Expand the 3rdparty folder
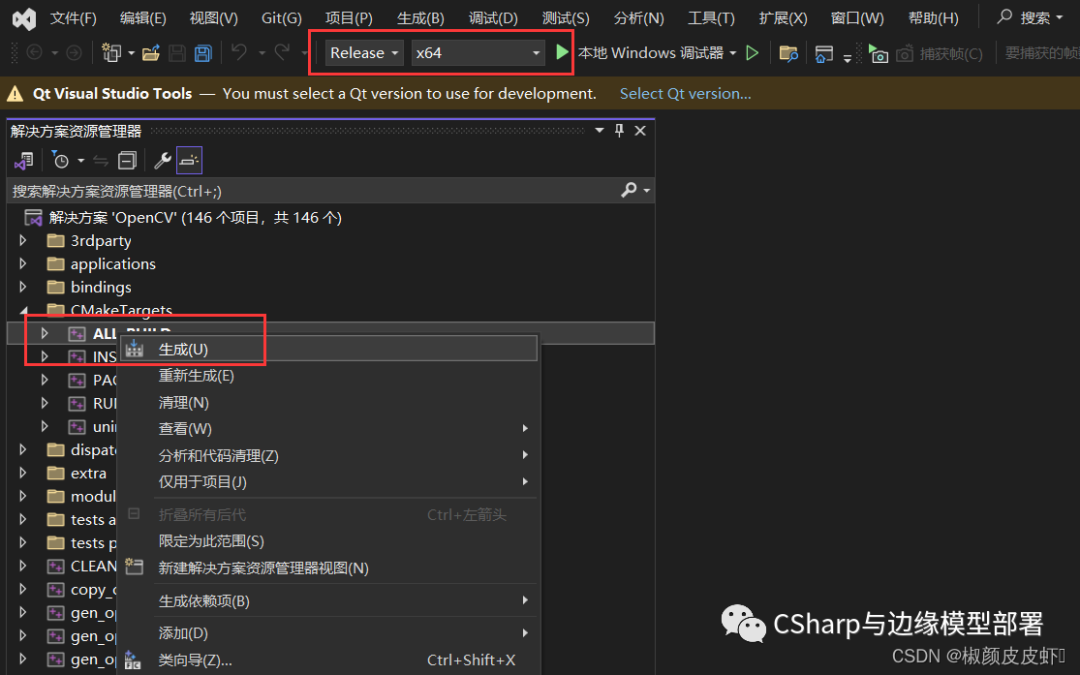This screenshot has height=675, width=1080. (x=23, y=240)
